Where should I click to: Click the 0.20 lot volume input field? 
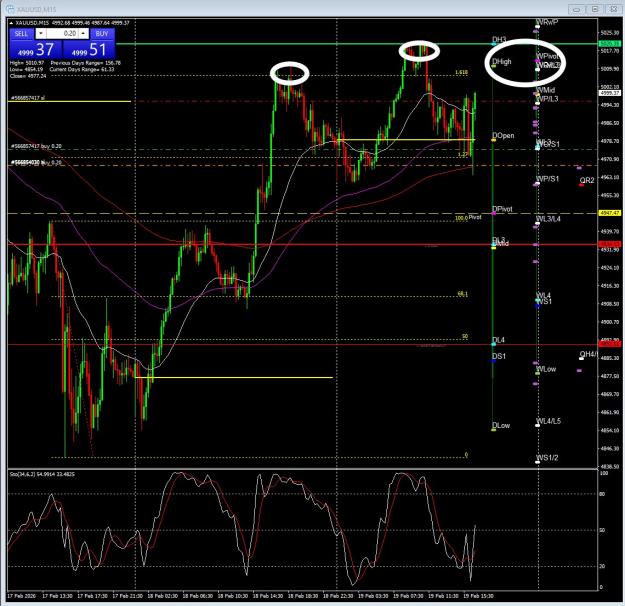62,33
